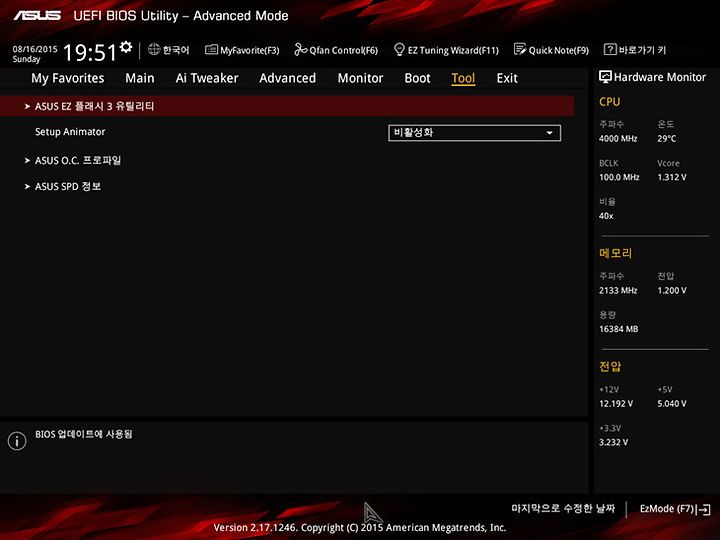Viewport: 720px width, 540px height.
Task: Switch to EzMode (F7) label
Action: (667, 509)
